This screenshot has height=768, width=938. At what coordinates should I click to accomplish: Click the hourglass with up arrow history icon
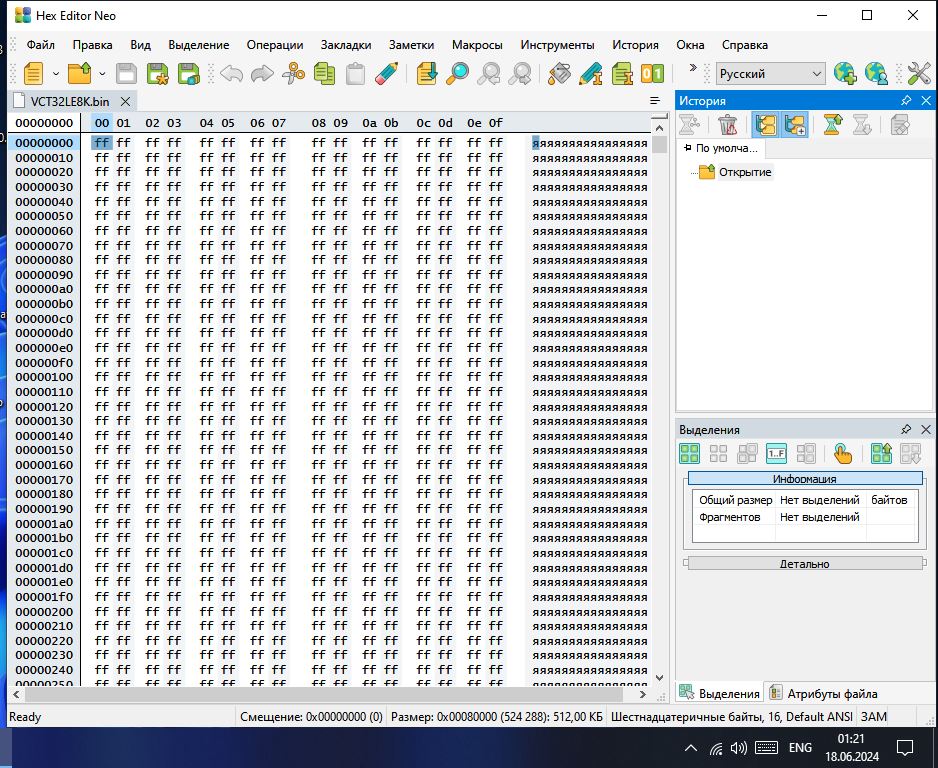[x=832, y=125]
